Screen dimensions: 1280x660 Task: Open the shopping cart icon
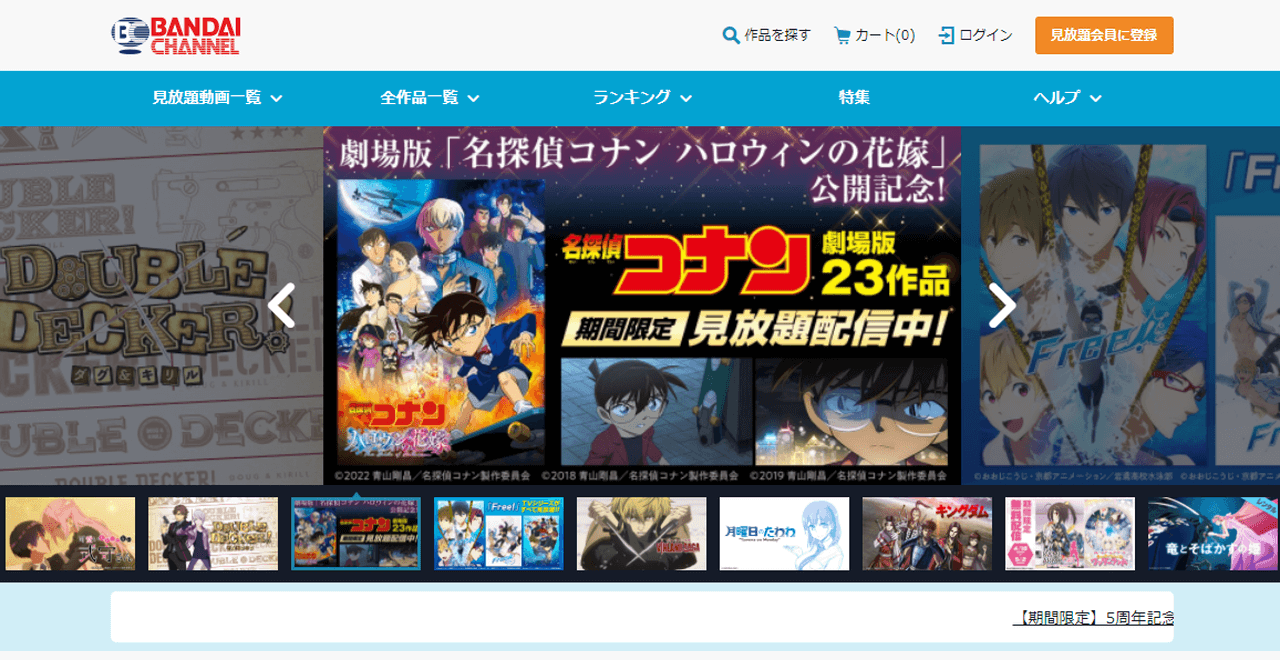(x=842, y=35)
